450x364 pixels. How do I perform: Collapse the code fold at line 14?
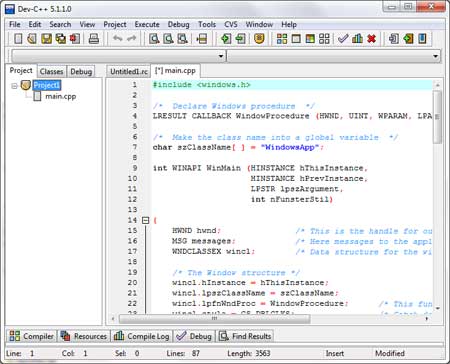(145, 220)
